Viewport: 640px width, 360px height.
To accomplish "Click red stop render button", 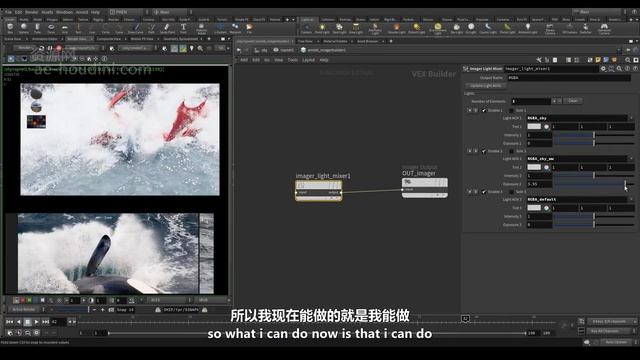I will [x=59, y=48].
